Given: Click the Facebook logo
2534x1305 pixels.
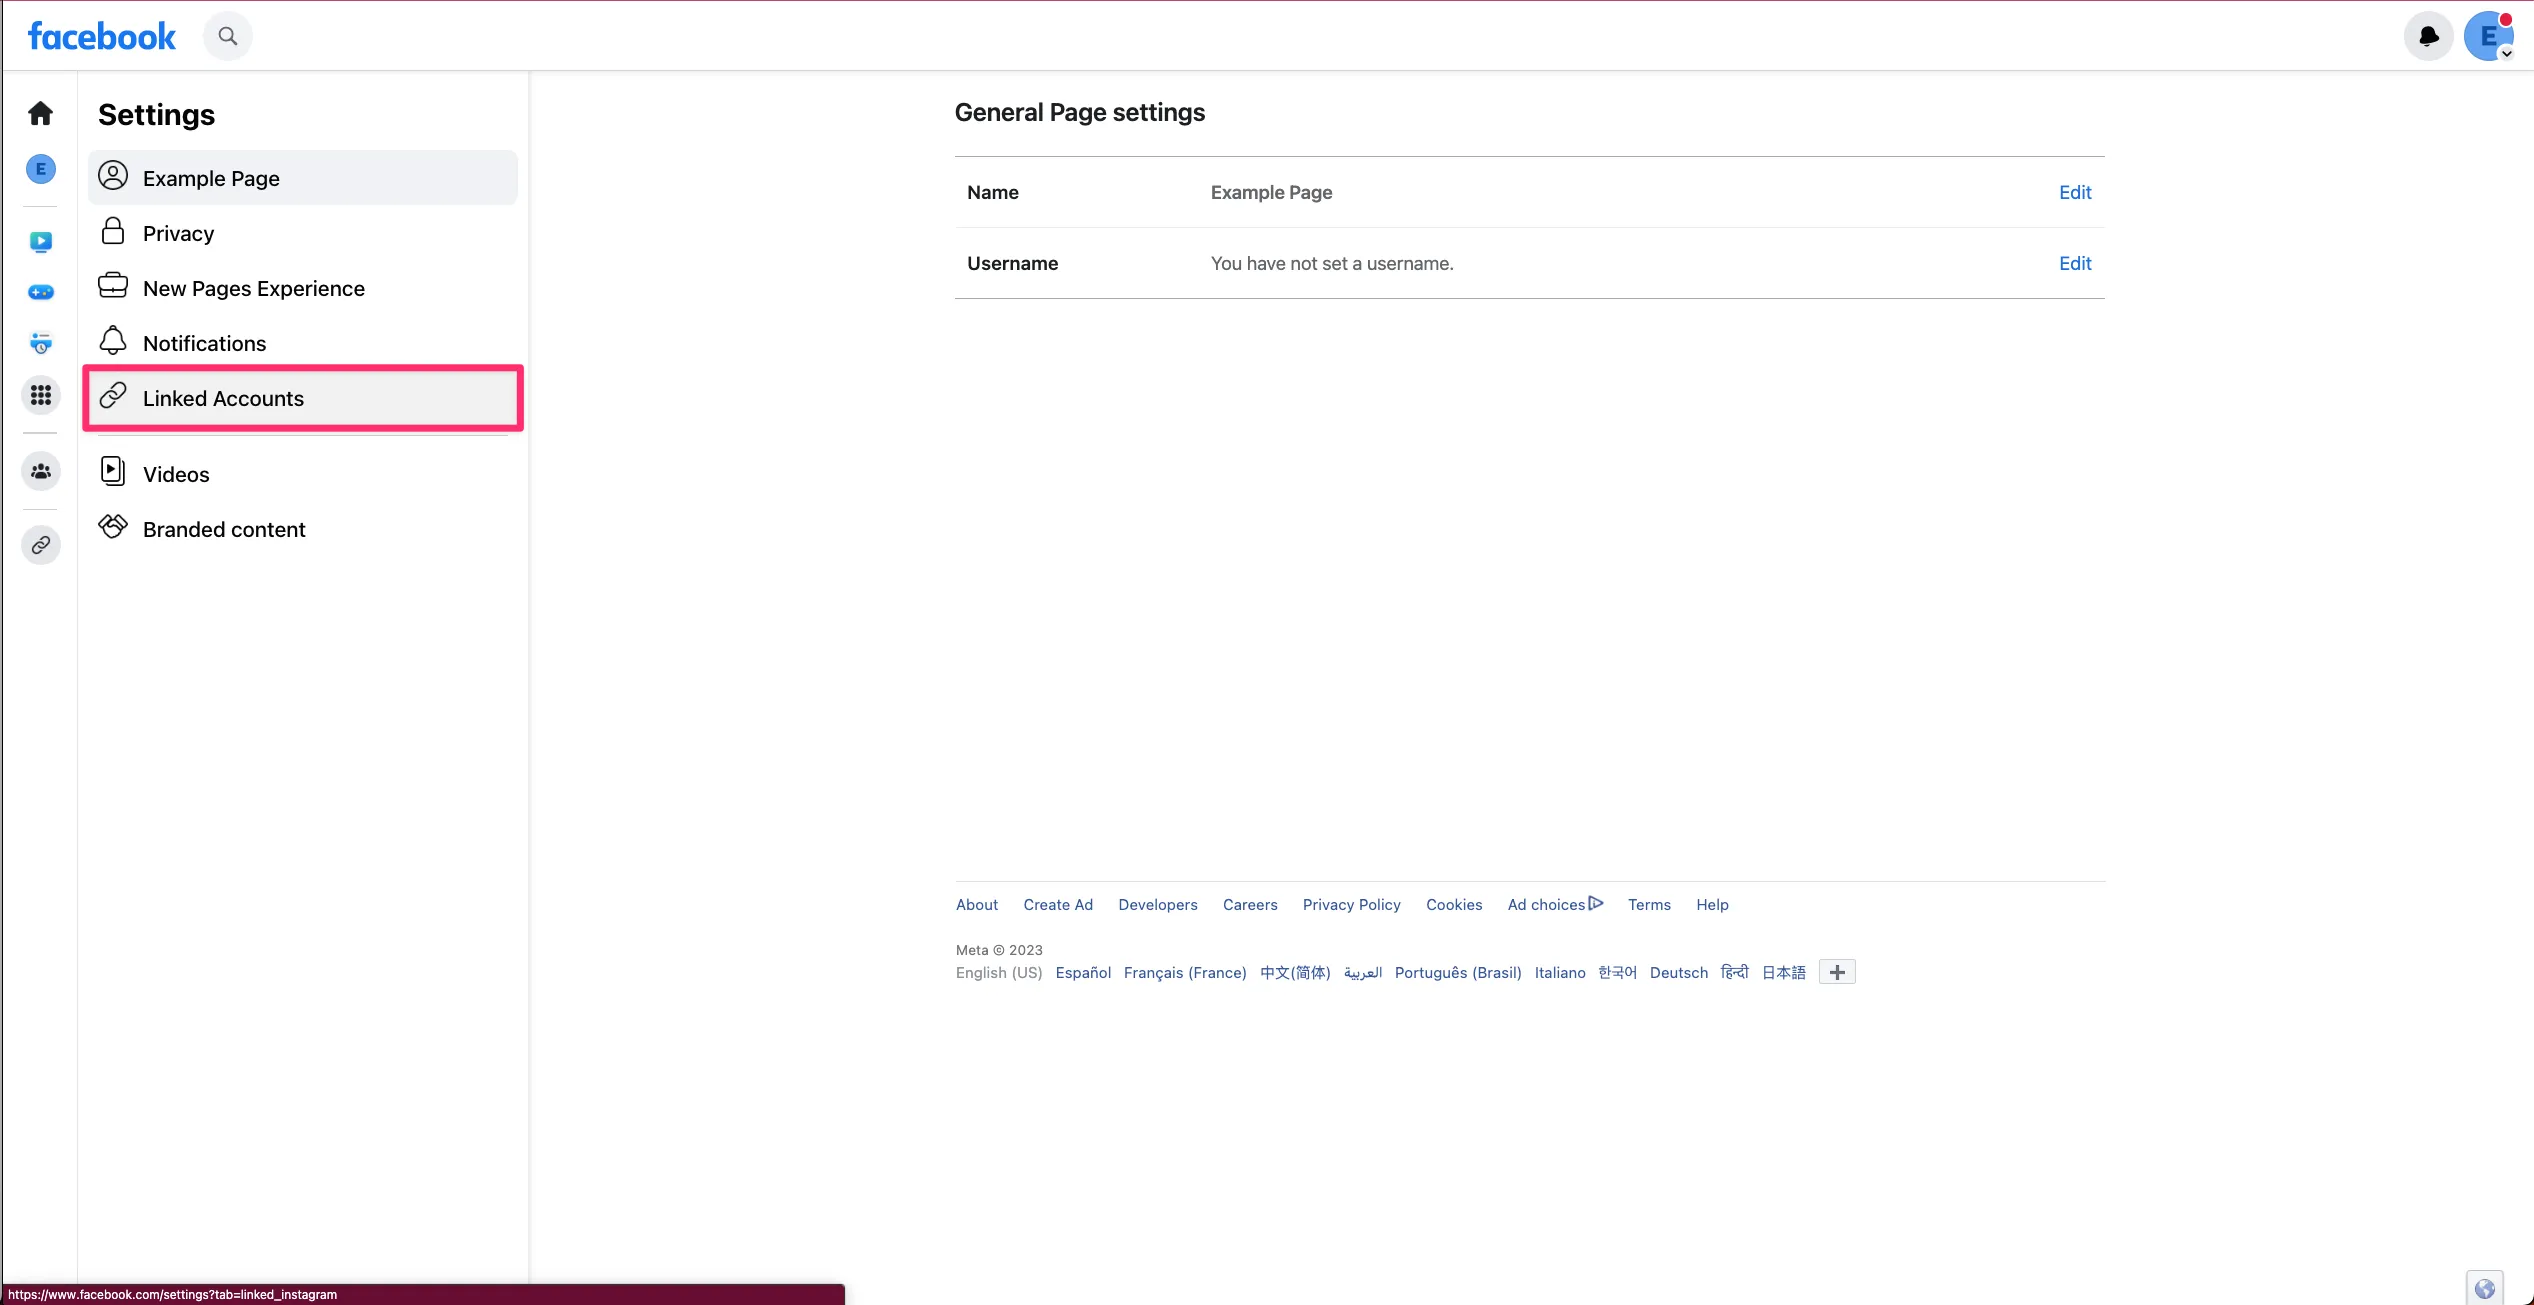Looking at the screenshot, I should (x=102, y=37).
